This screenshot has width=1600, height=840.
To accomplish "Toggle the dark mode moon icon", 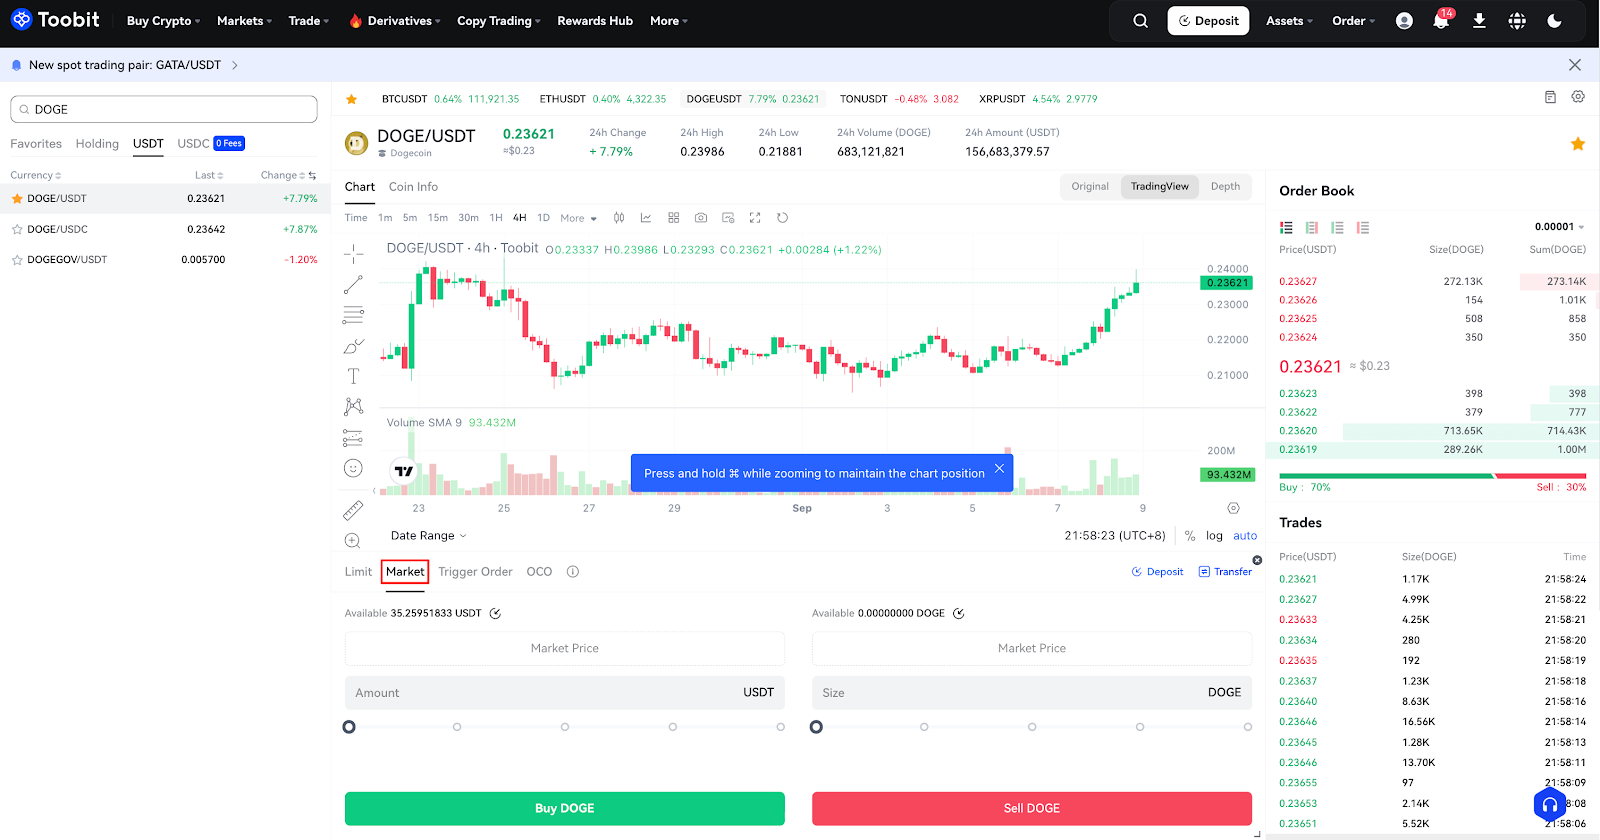I will pyautogui.click(x=1555, y=21).
